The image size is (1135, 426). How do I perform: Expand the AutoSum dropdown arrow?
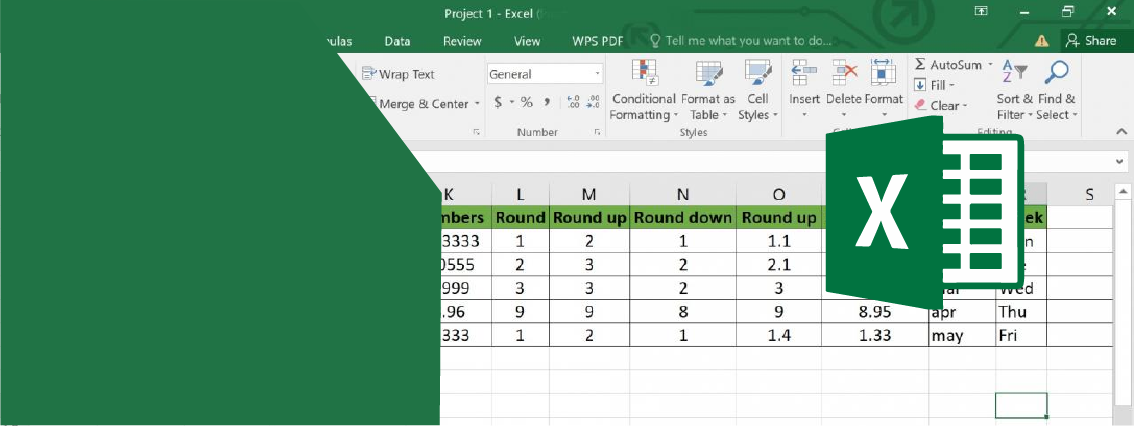tap(991, 64)
